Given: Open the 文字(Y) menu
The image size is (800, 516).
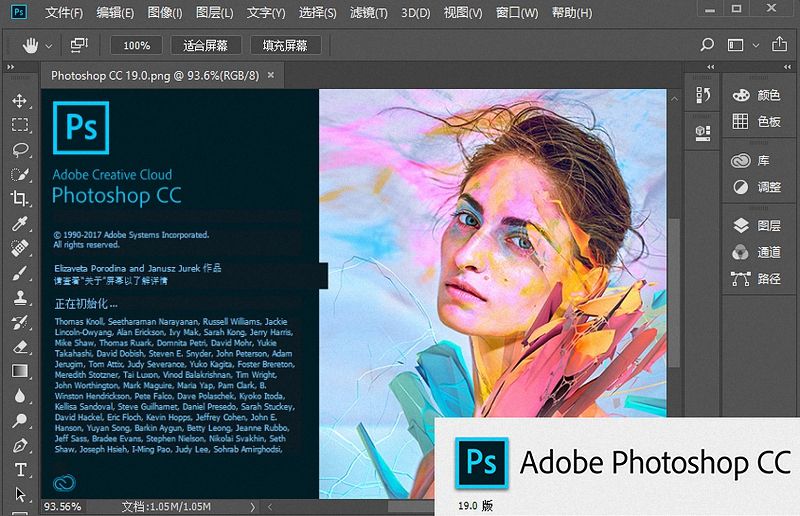Looking at the screenshot, I should point(266,12).
